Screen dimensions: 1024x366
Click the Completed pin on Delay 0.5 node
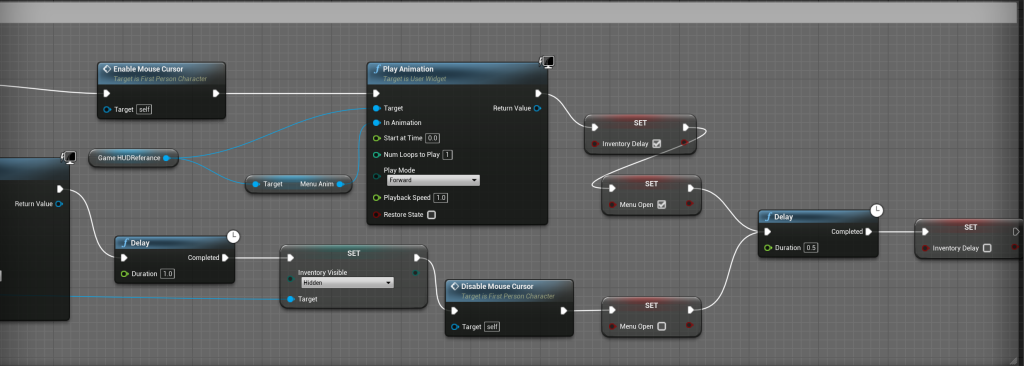868,232
